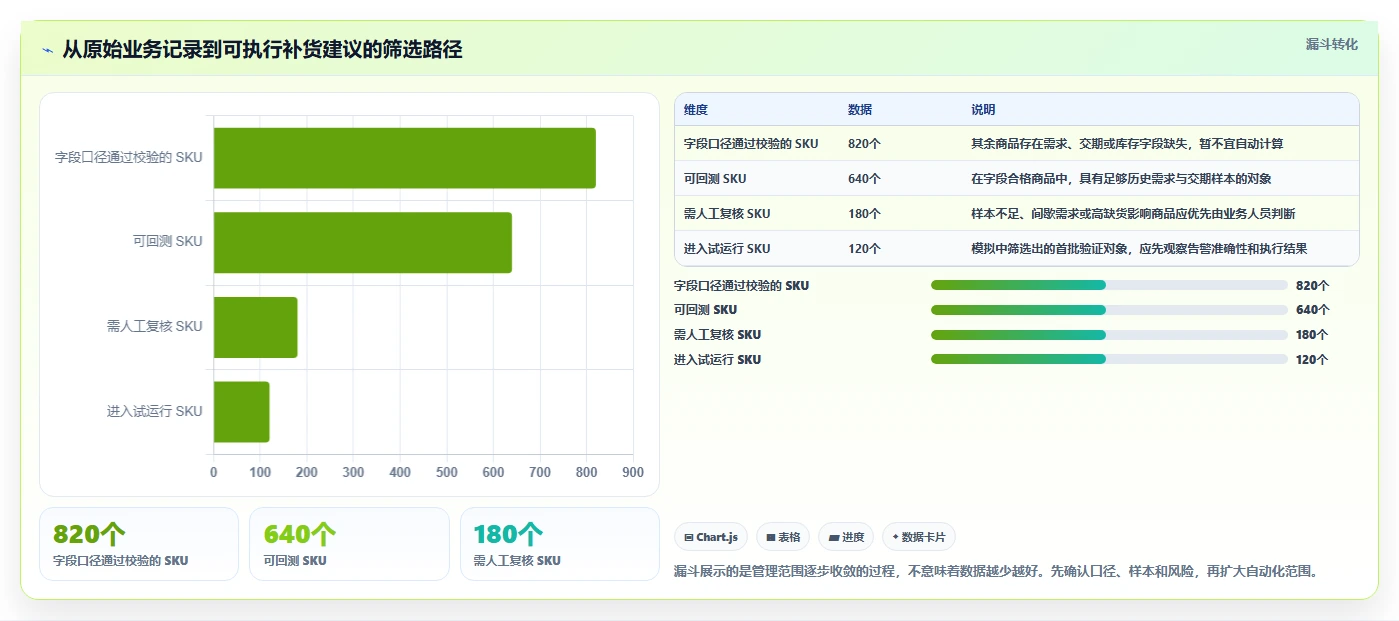The width and height of the screenshot is (1399, 621).
Task: Click the 数据卡片 chip
Action: click(x=919, y=537)
